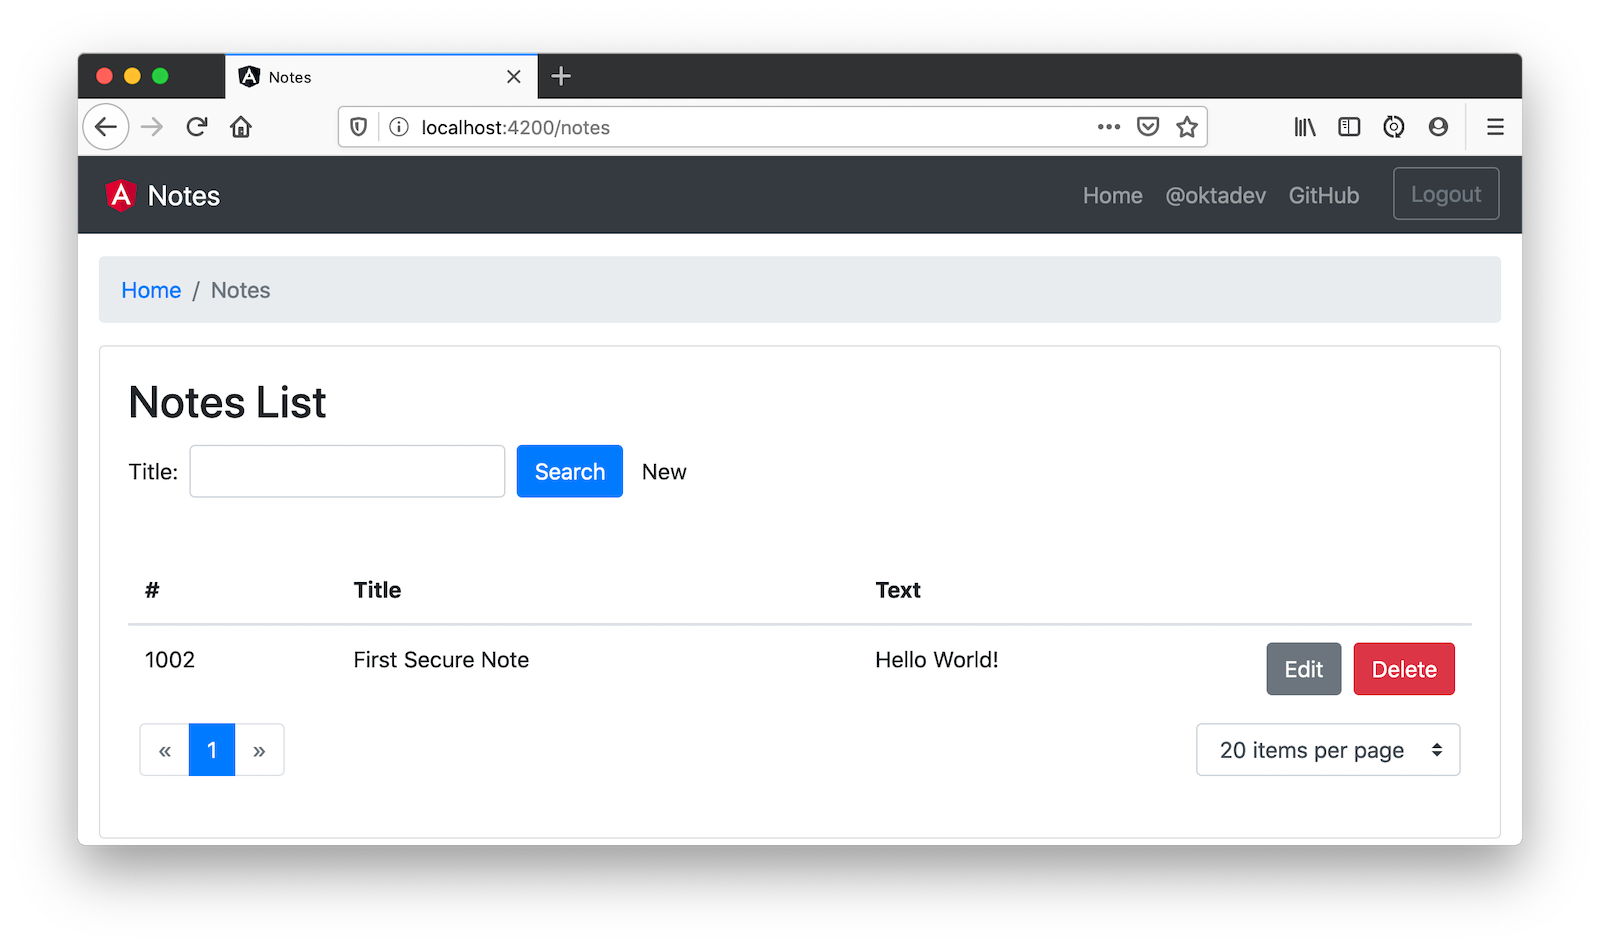Show site information in address bar
Viewport: 1600px width, 948px height.
(x=399, y=127)
